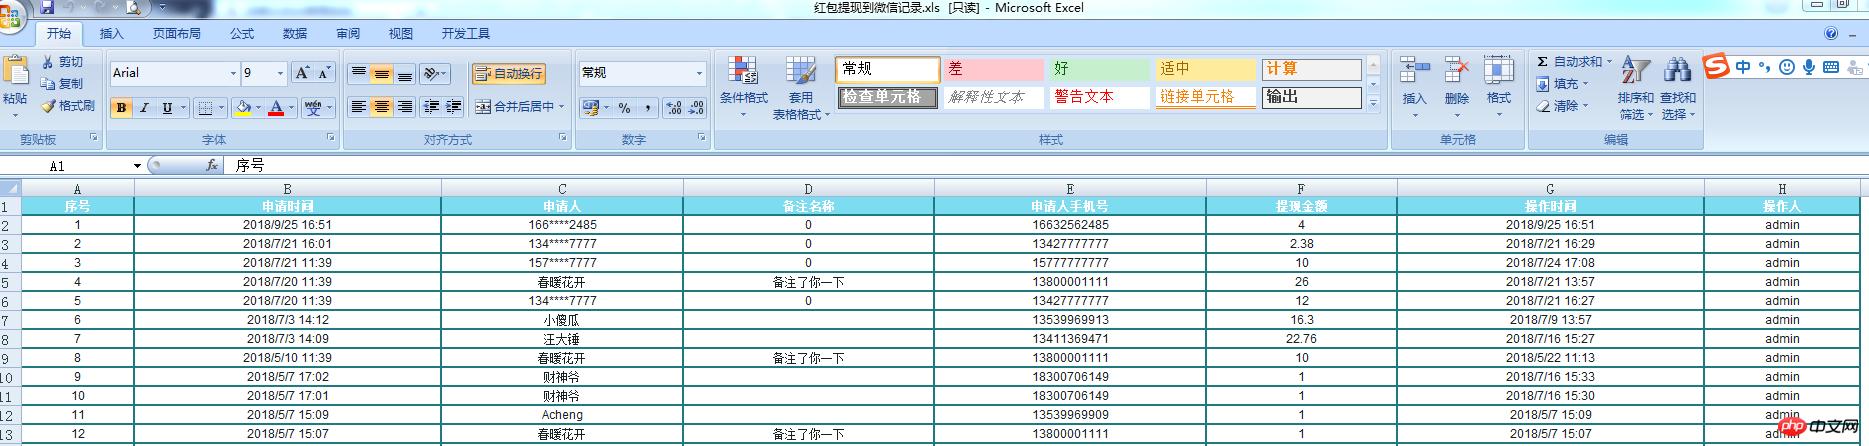Click the Paste (粘贴) clipboard icon
The height and width of the screenshot is (446, 1869).
click(15, 72)
